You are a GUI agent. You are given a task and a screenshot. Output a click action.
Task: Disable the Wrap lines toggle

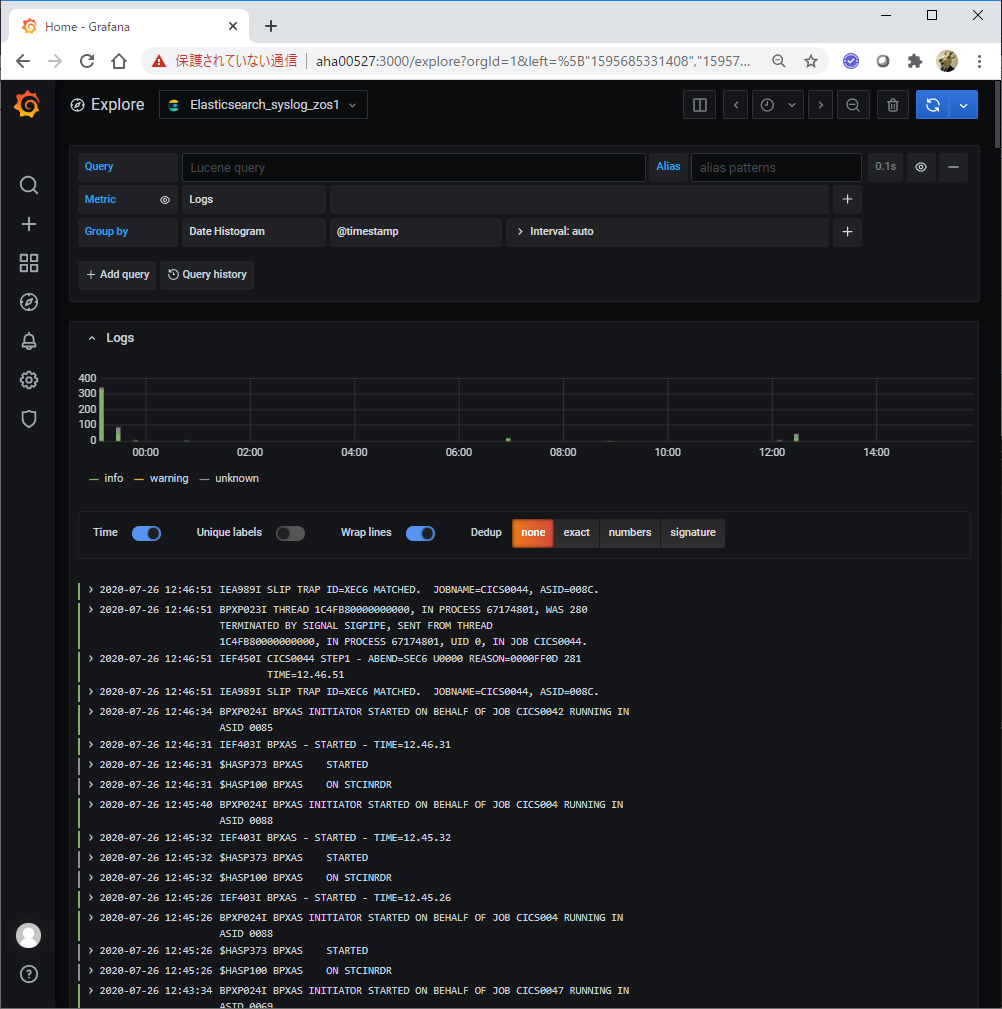coord(420,533)
